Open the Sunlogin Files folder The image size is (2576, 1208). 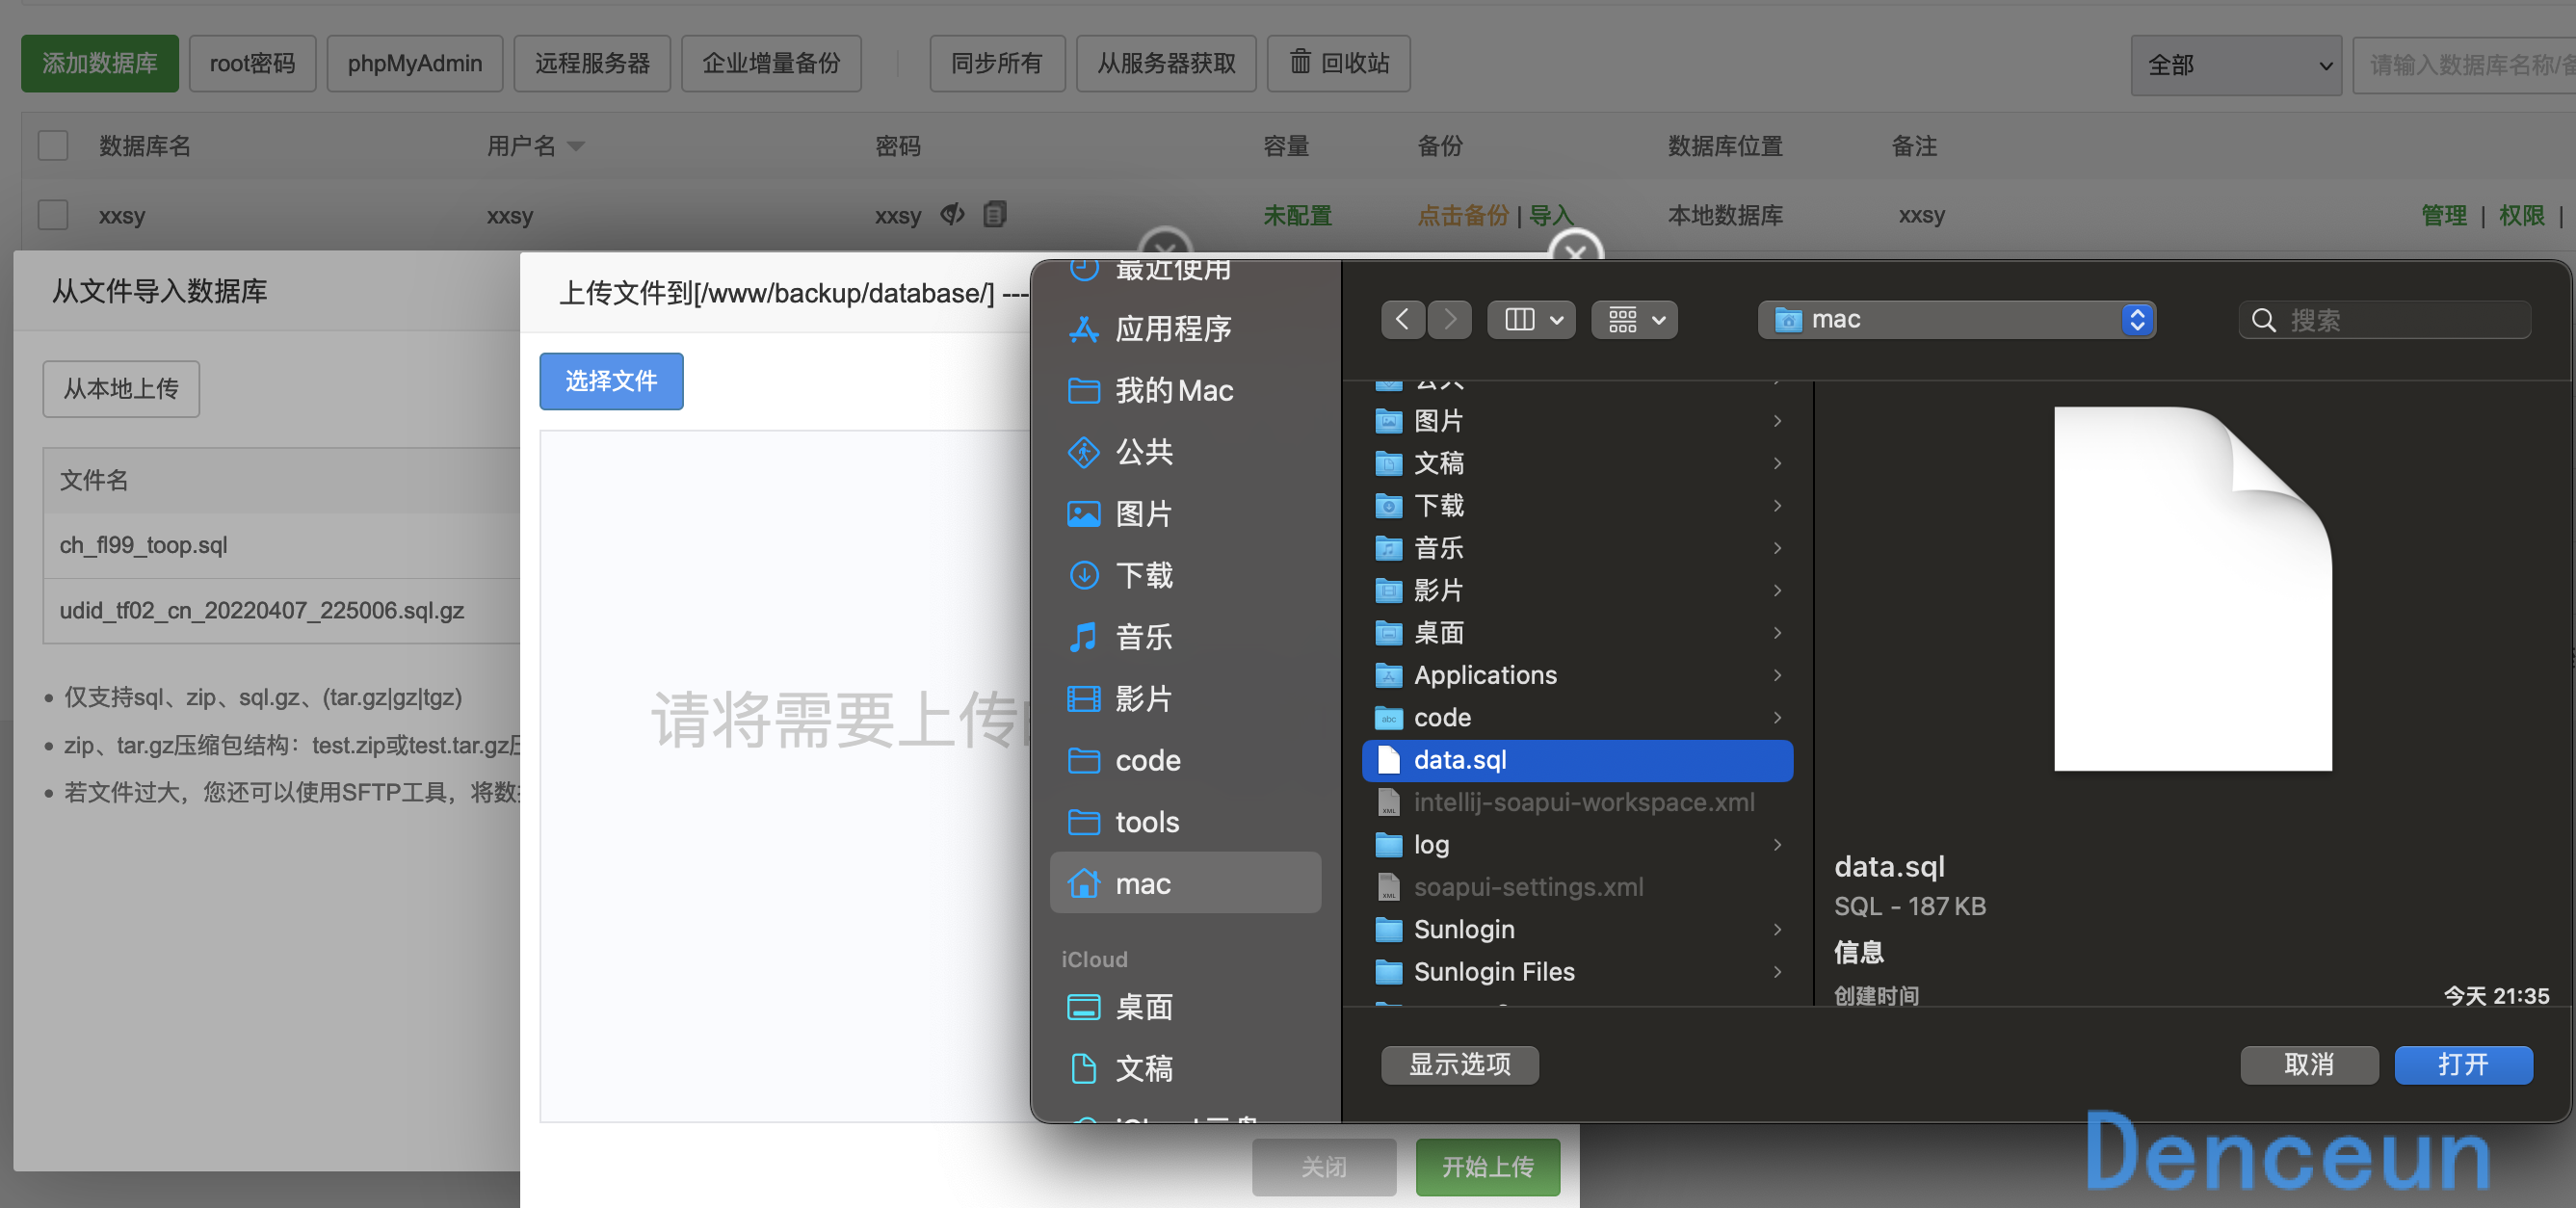click(x=1577, y=972)
